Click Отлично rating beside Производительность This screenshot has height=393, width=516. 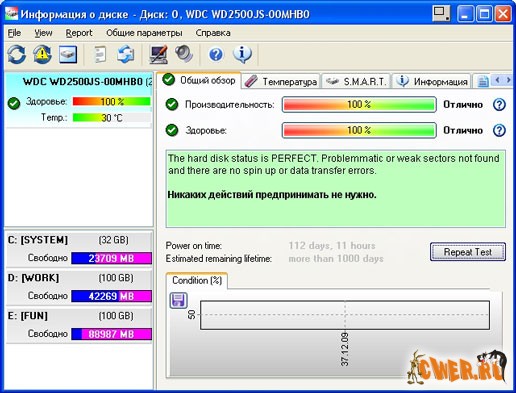point(463,105)
